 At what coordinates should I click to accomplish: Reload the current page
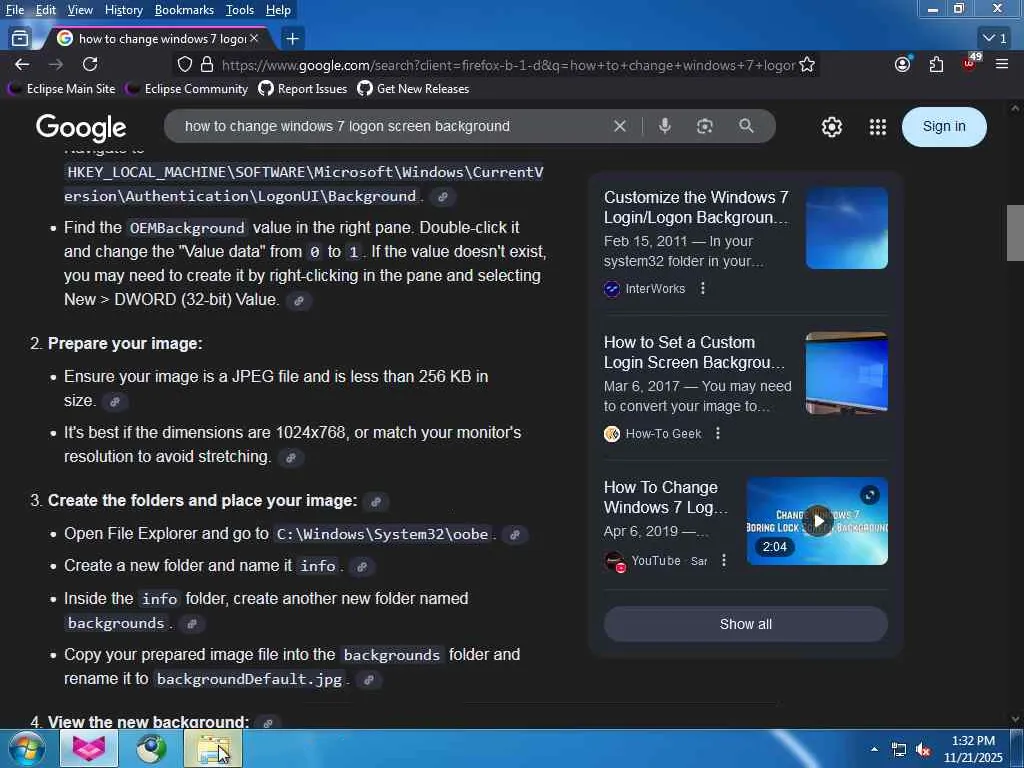90,64
